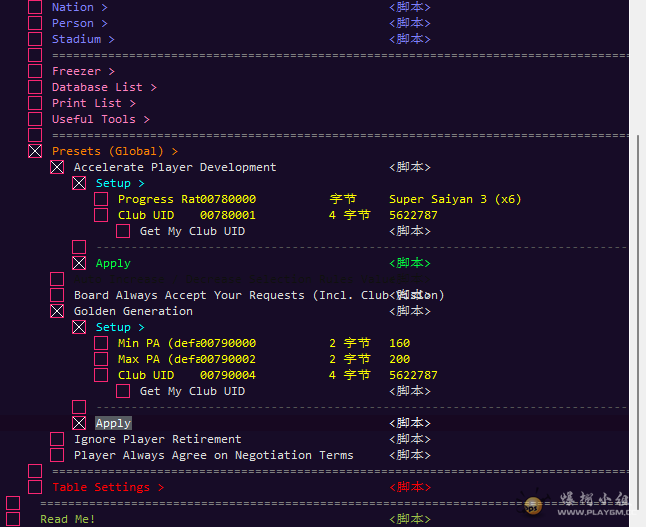Toggle the green Apply checkbox
This screenshot has width=646, height=527.
point(79,263)
